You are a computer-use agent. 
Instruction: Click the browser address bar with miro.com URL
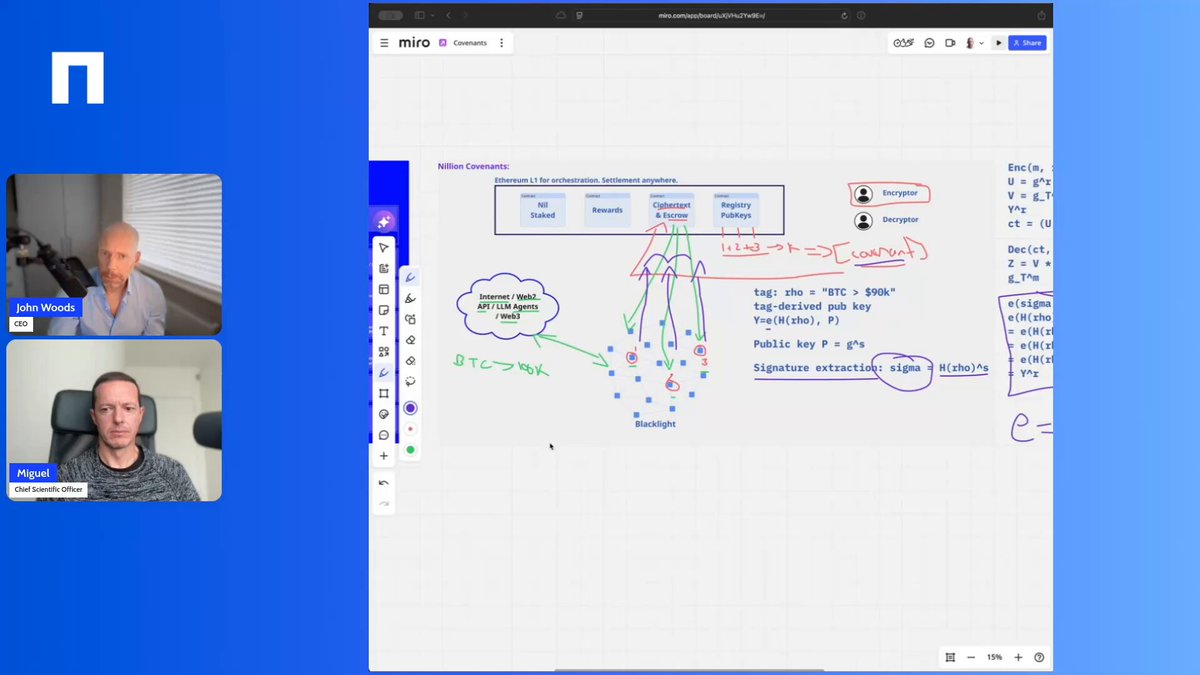pos(710,15)
